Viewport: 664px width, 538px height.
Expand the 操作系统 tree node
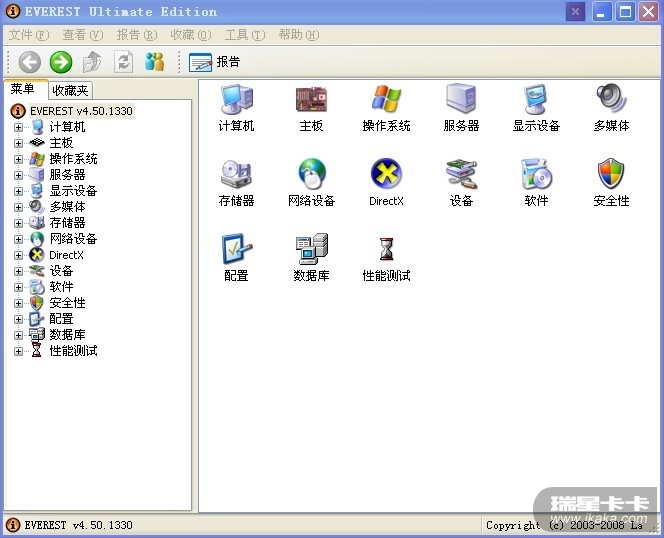pyautogui.click(x=18, y=159)
